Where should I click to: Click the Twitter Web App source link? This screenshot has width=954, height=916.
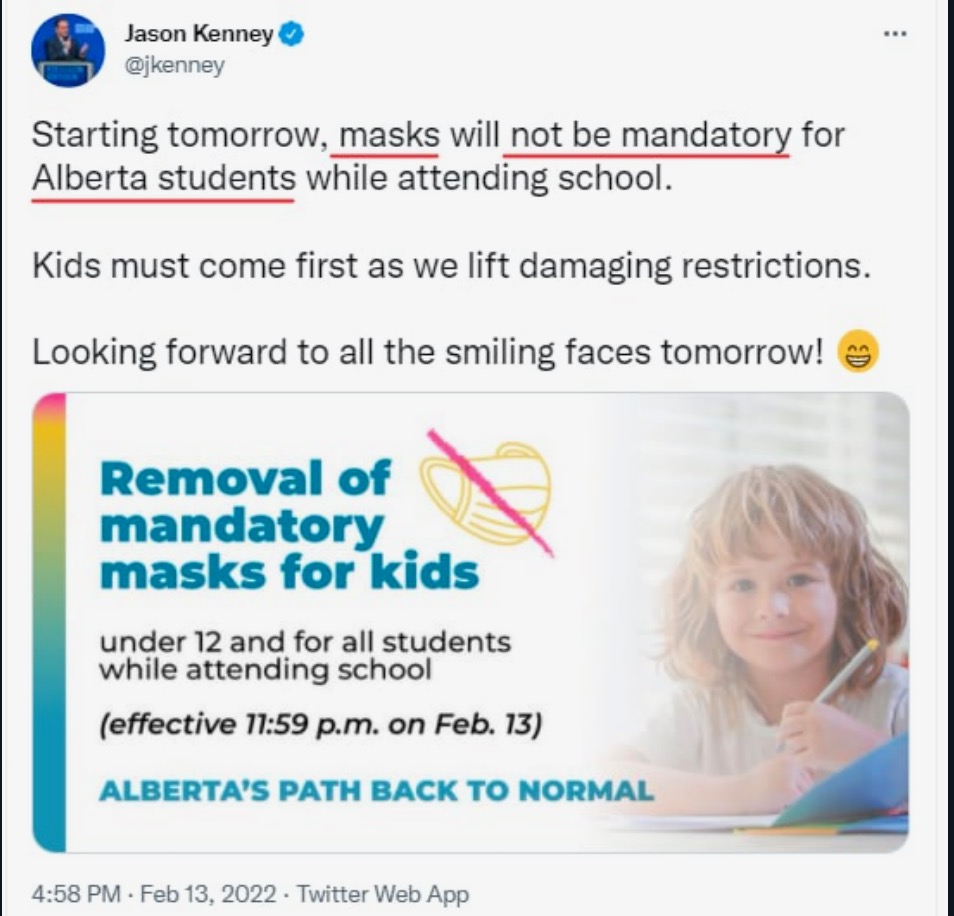[x=383, y=894]
